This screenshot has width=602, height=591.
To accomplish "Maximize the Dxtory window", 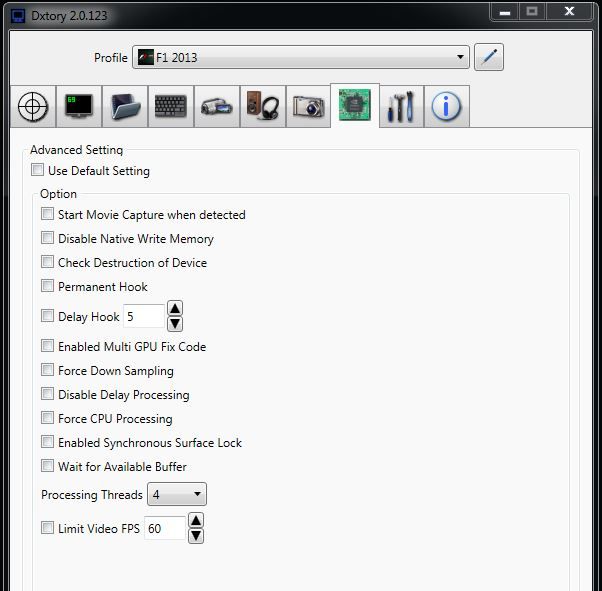I will (532, 12).
